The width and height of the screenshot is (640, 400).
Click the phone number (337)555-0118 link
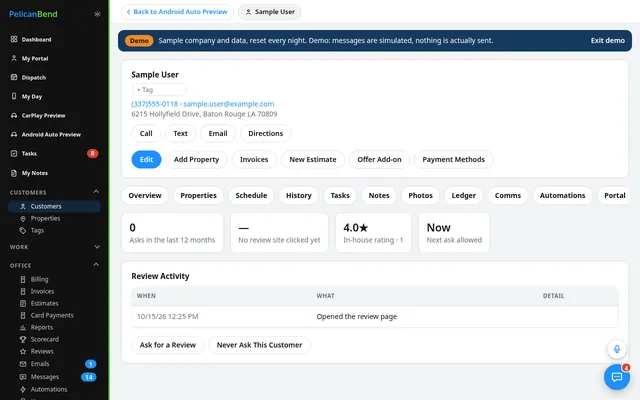154,104
